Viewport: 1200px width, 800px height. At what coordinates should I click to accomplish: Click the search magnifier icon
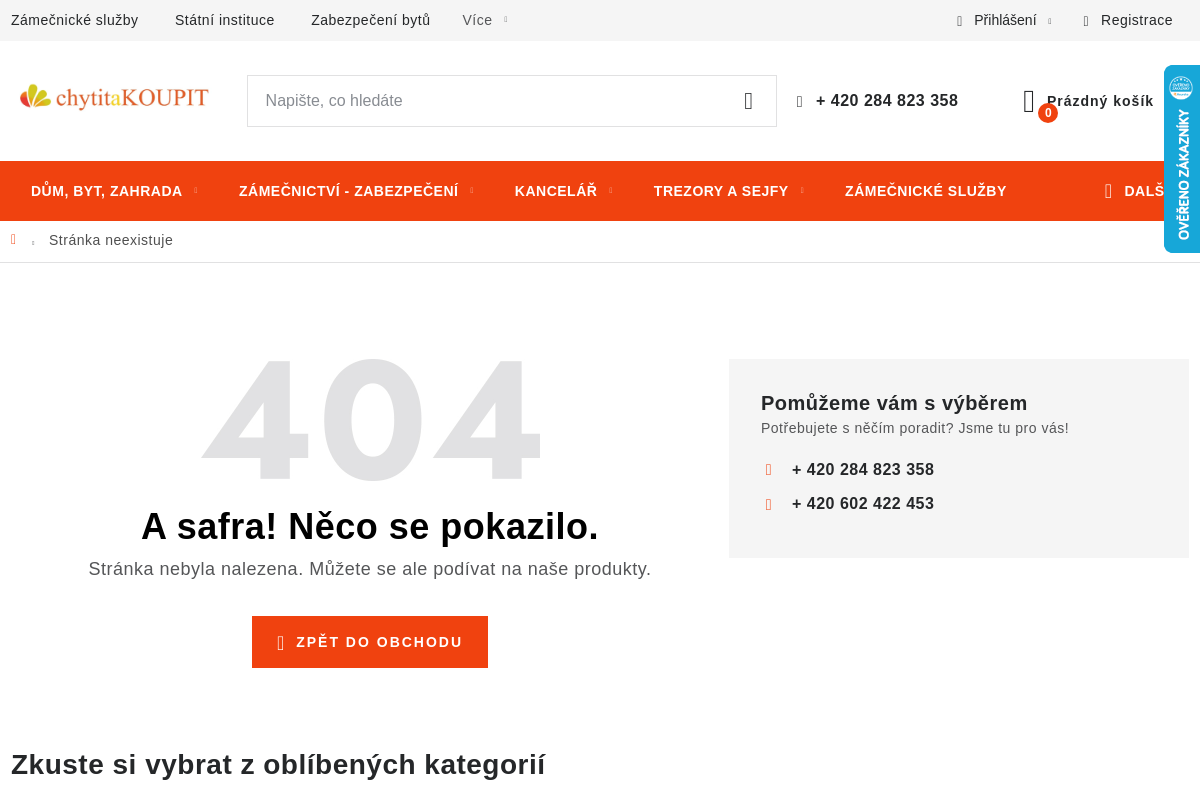[x=748, y=100]
